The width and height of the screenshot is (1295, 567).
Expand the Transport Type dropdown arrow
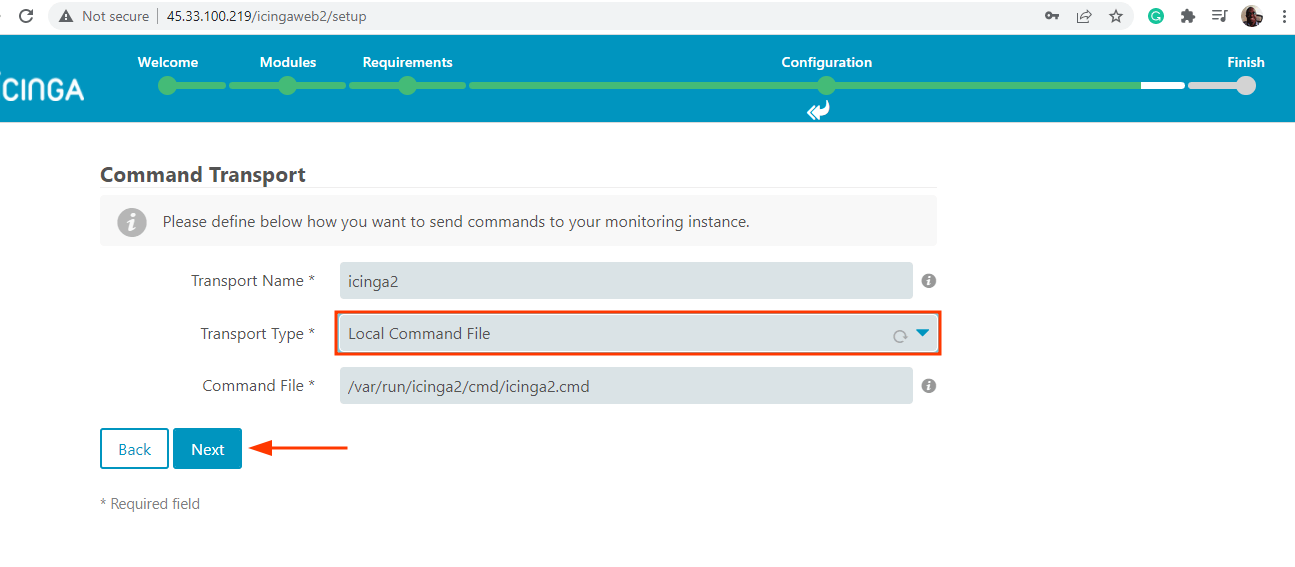tap(922, 334)
